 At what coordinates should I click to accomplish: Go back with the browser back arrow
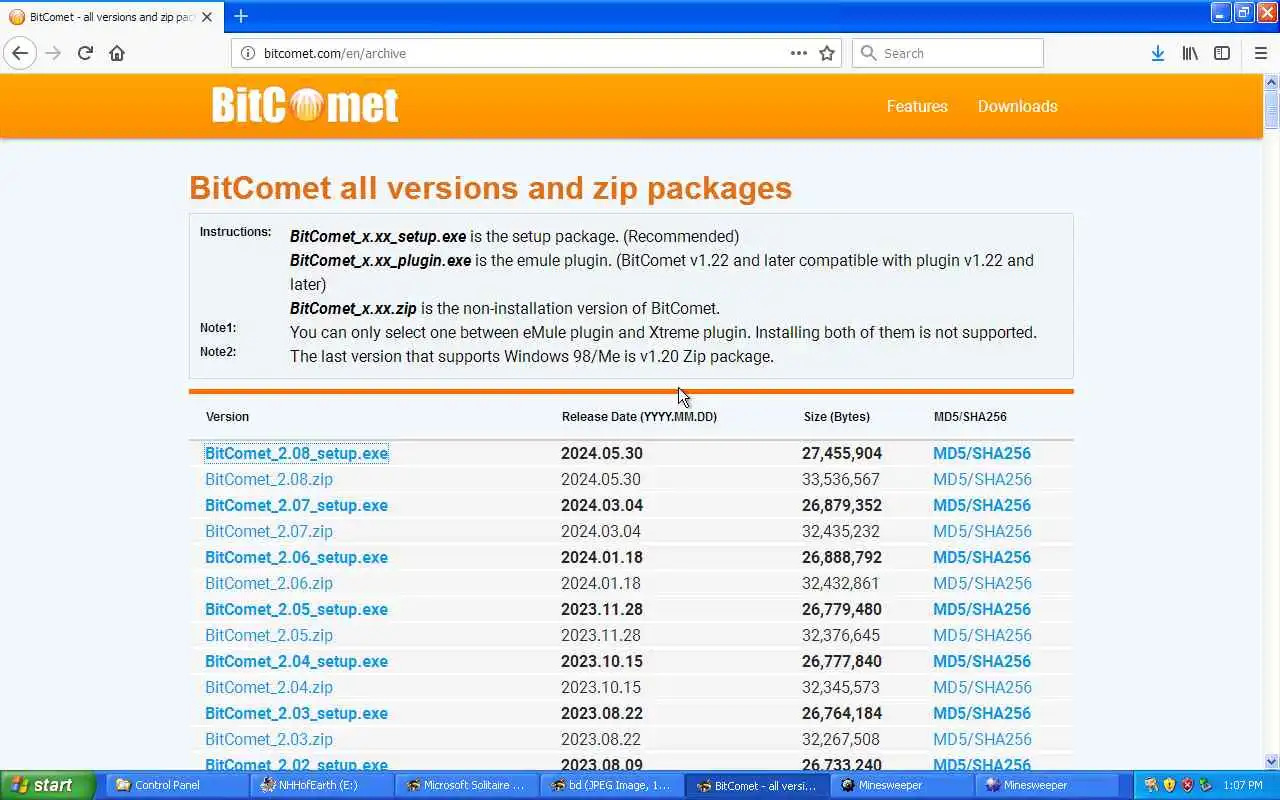click(x=19, y=53)
